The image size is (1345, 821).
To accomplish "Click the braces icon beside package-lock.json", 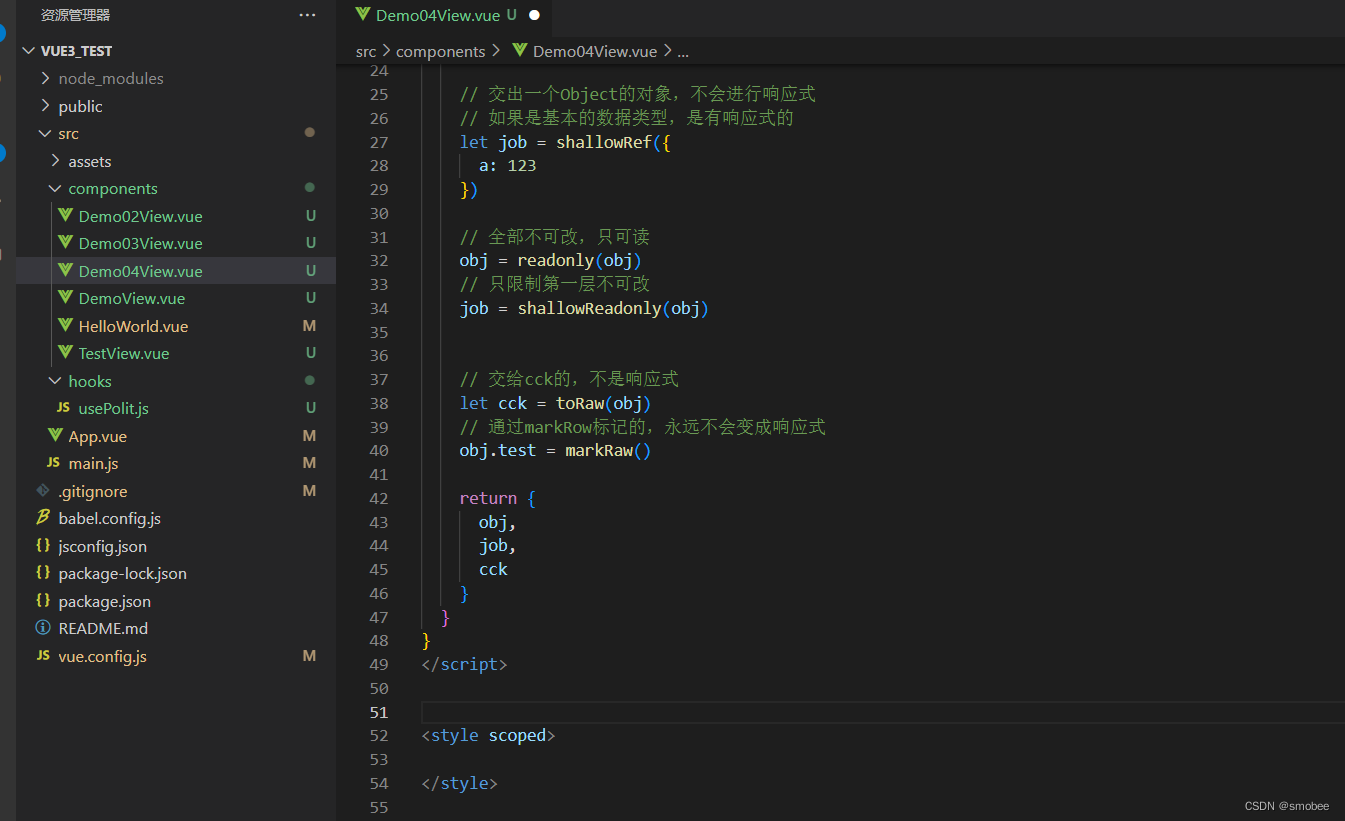I will pyautogui.click(x=43, y=573).
